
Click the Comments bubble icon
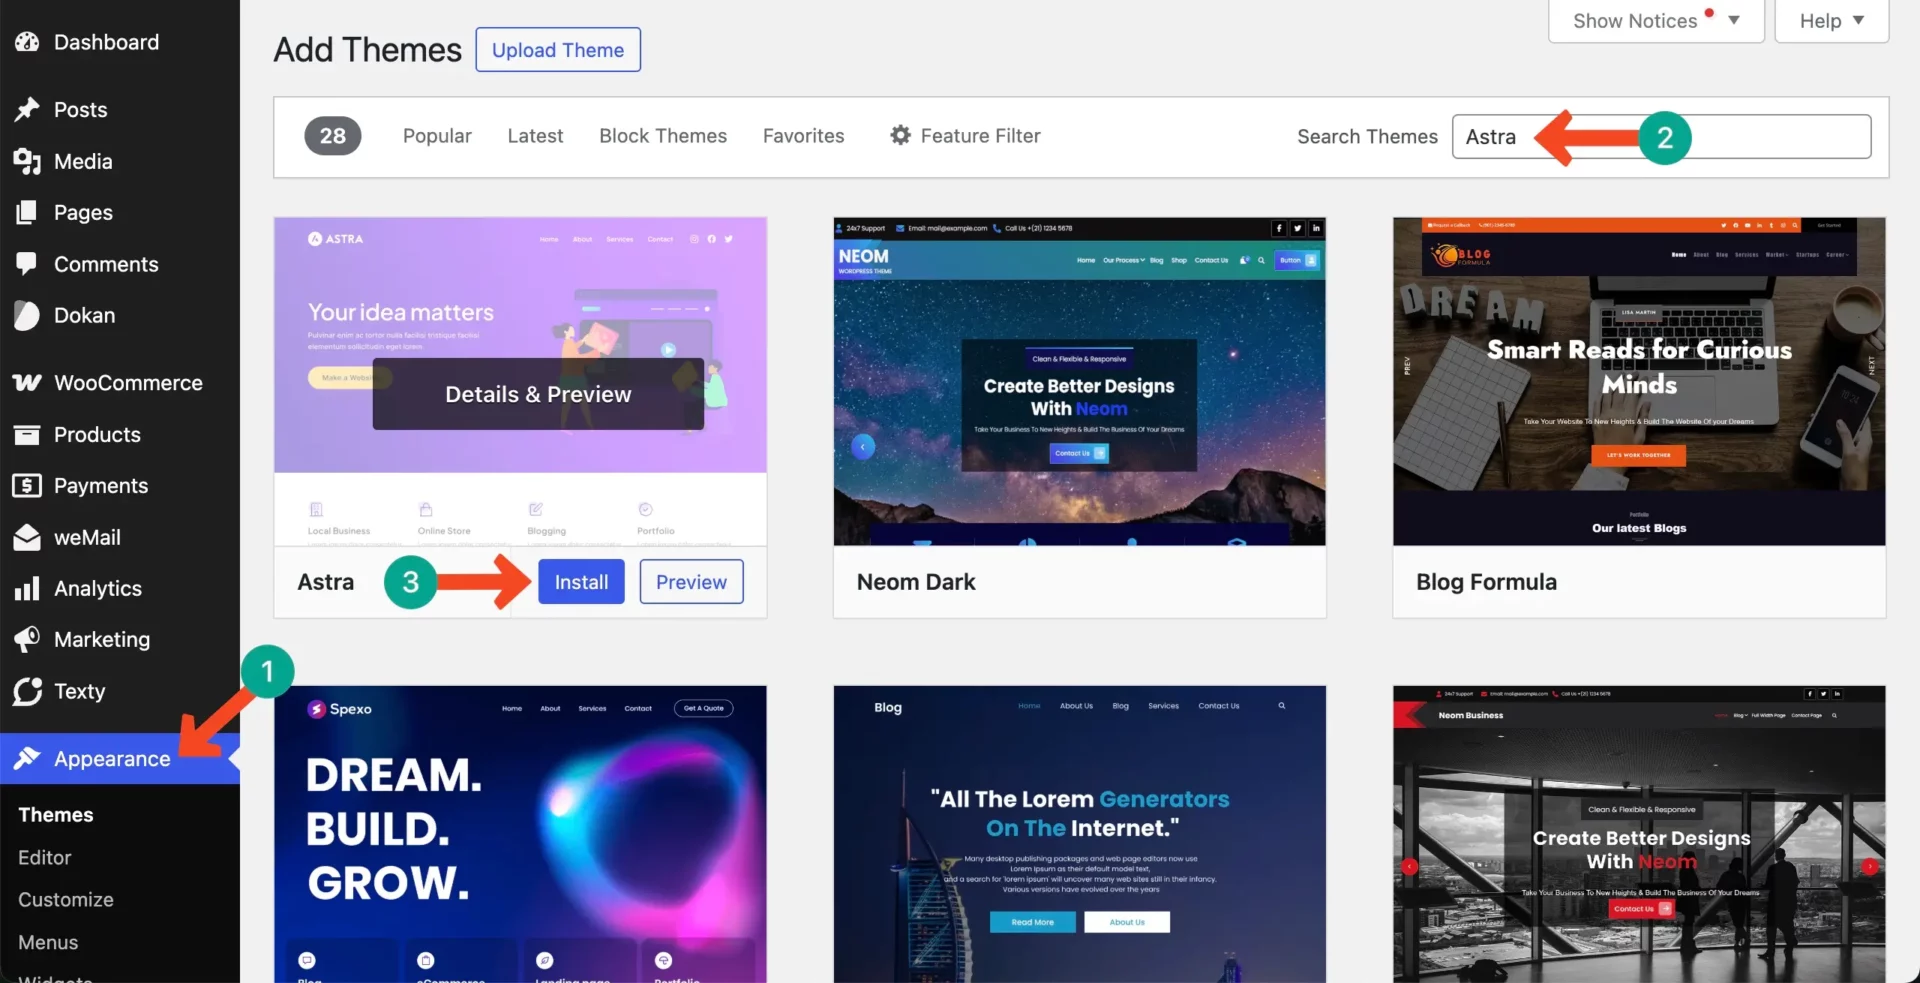(x=27, y=264)
